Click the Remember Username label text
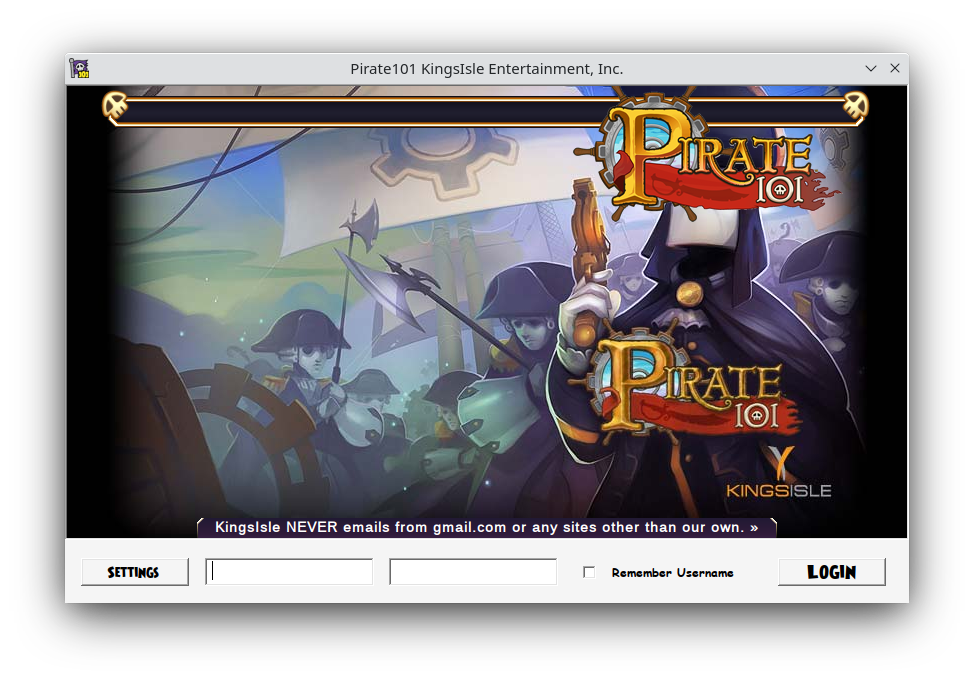 pos(672,573)
